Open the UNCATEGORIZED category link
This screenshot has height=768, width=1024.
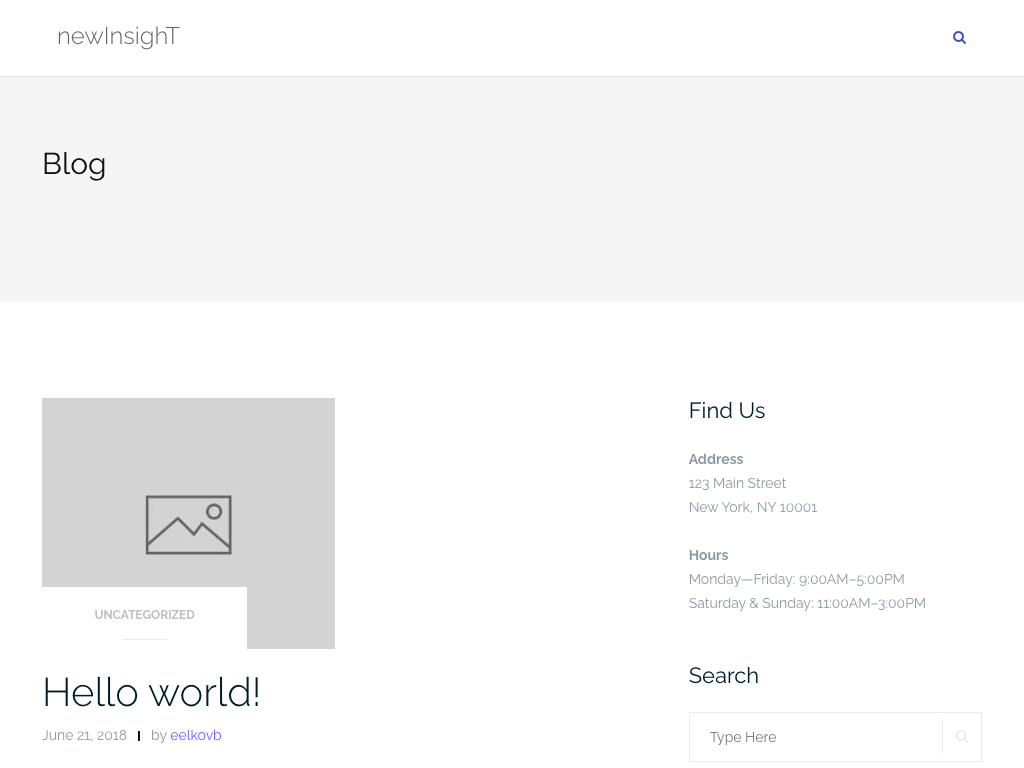click(144, 615)
